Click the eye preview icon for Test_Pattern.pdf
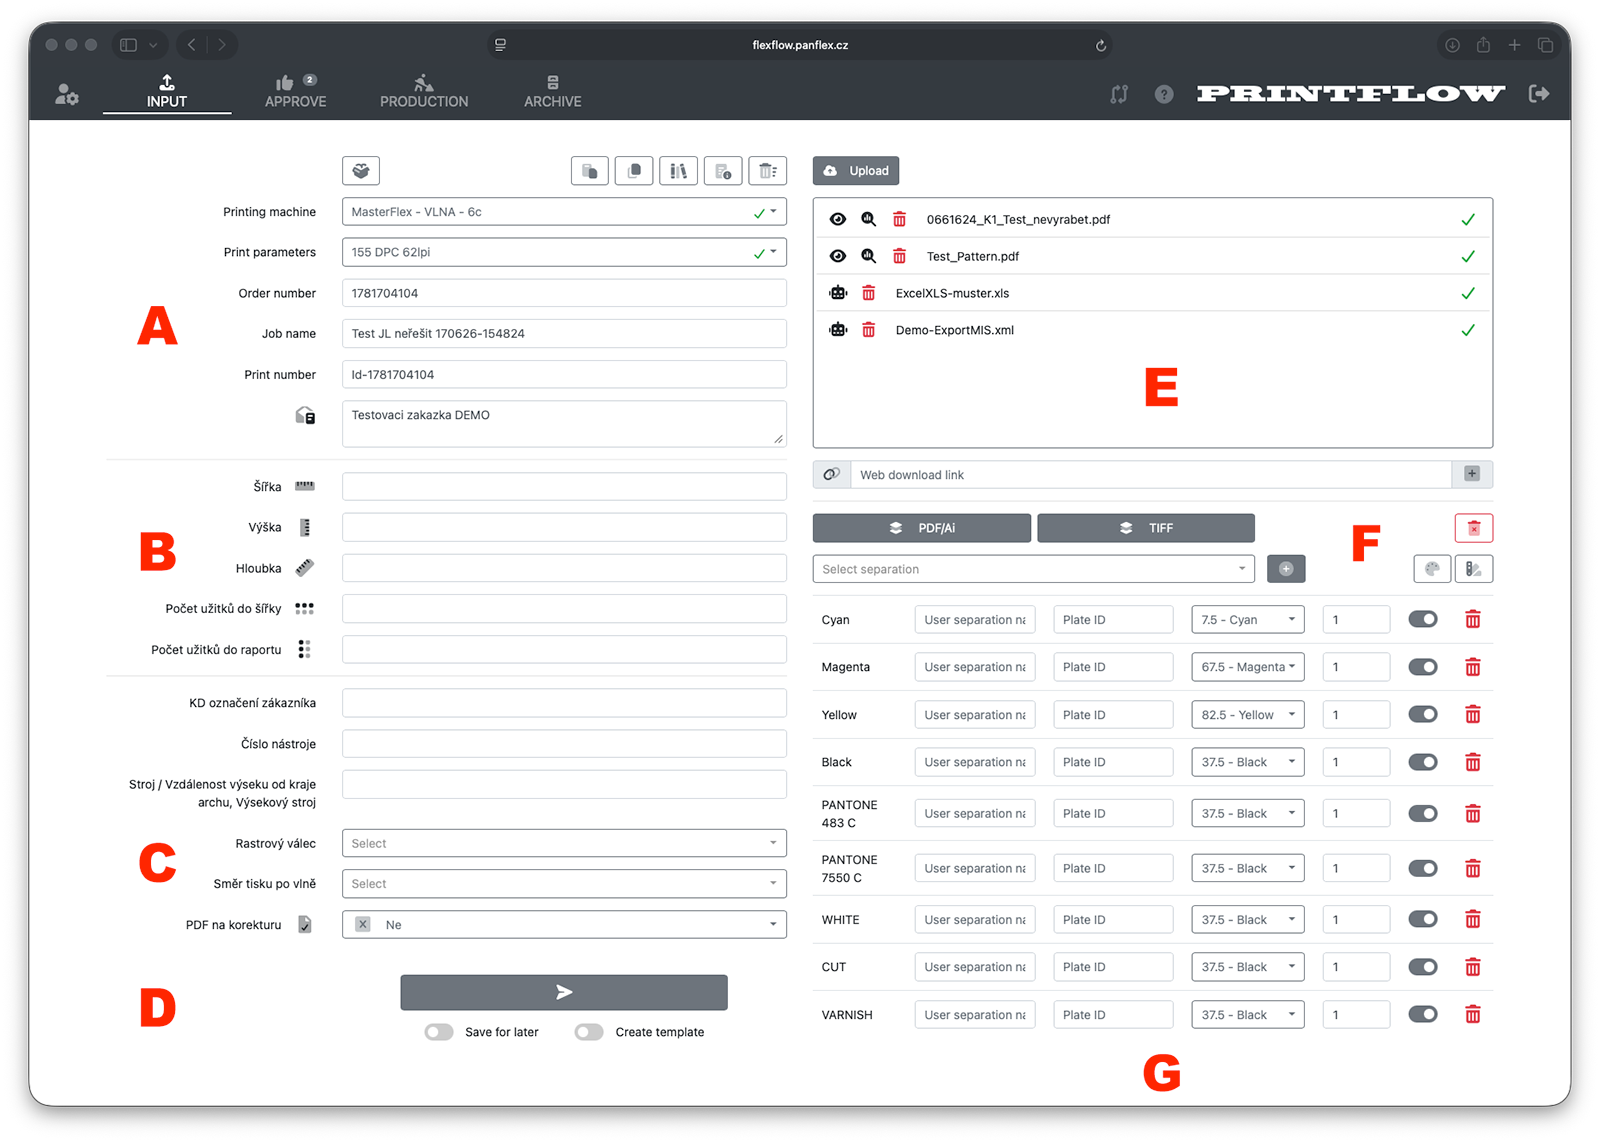The height and width of the screenshot is (1142, 1600). pyautogui.click(x=838, y=256)
